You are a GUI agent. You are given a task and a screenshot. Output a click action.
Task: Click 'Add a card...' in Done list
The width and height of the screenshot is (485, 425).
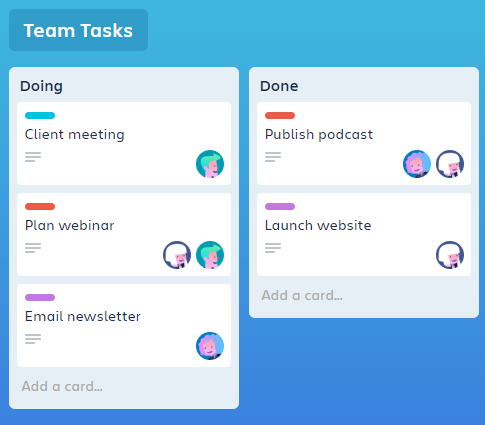pyautogui.click(x=302, y=295)
